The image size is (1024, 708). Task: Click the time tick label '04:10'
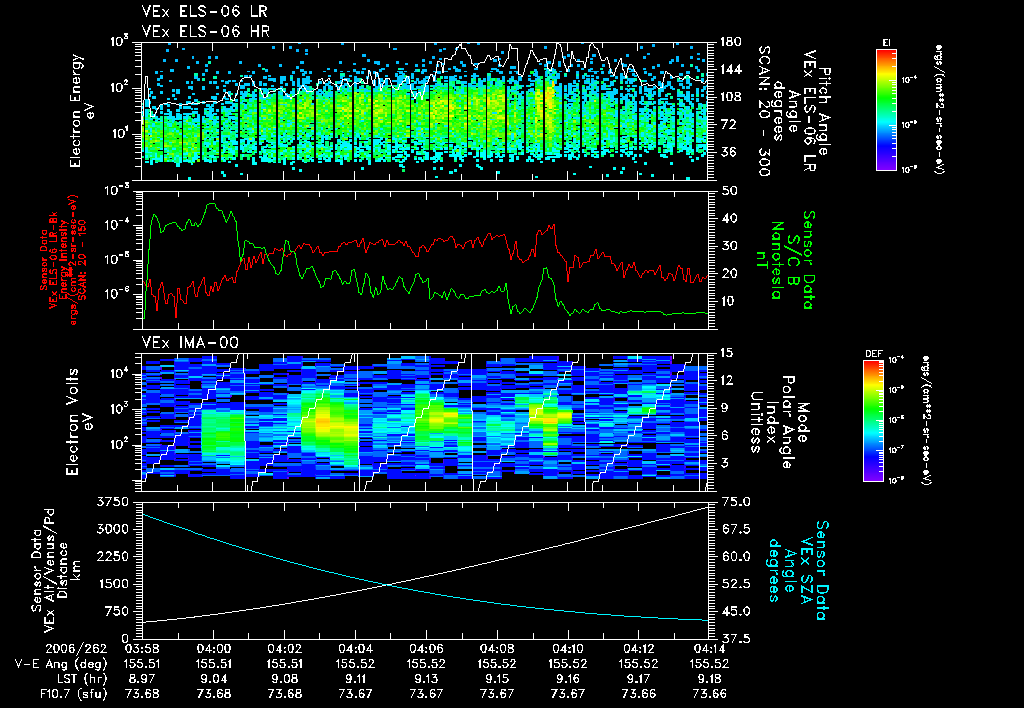point(568,649)
